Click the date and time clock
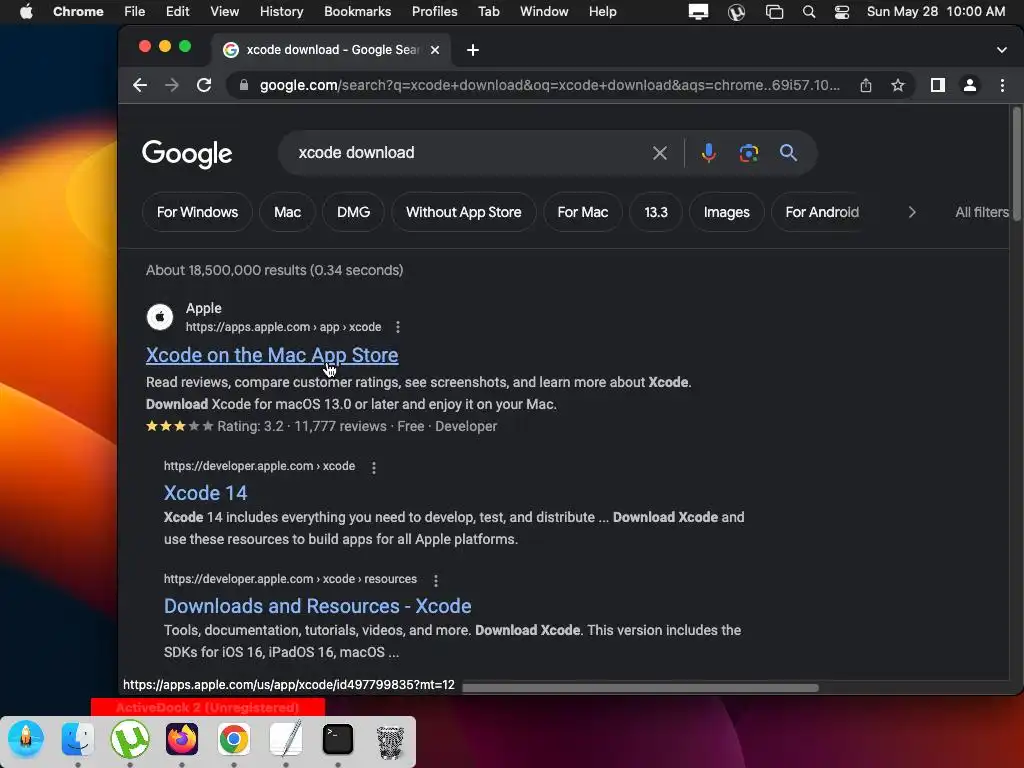 [x=936, y=12]
